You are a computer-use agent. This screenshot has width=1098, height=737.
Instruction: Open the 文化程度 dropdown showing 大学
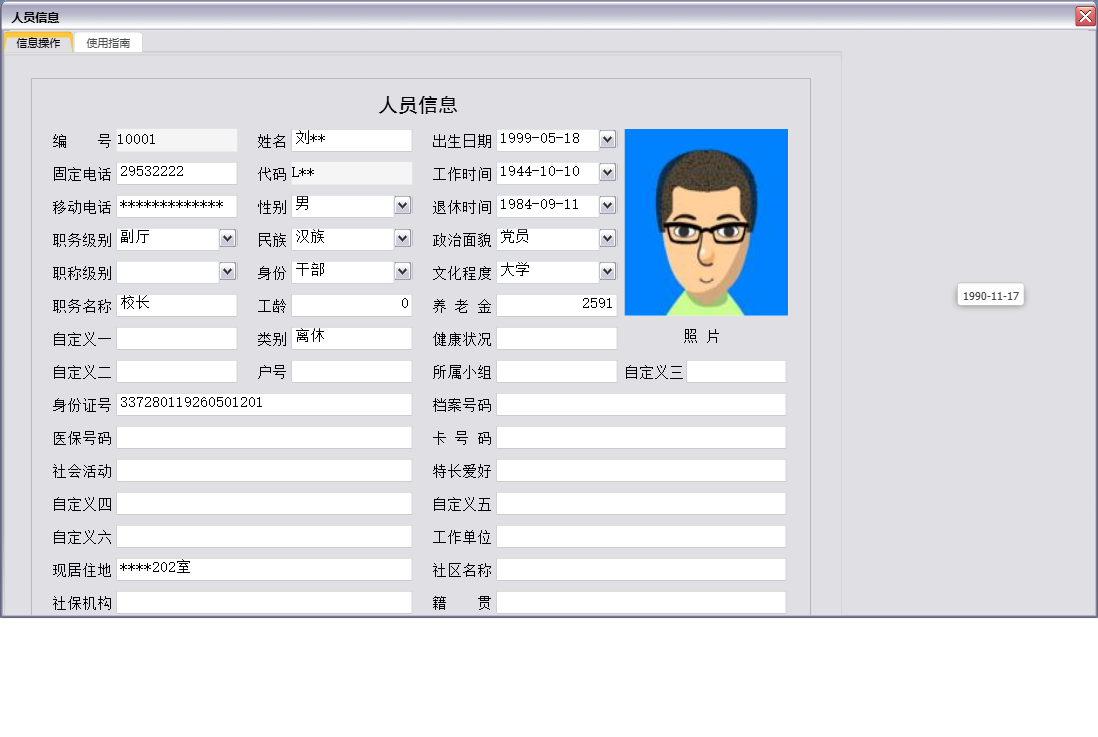(608, 271)
